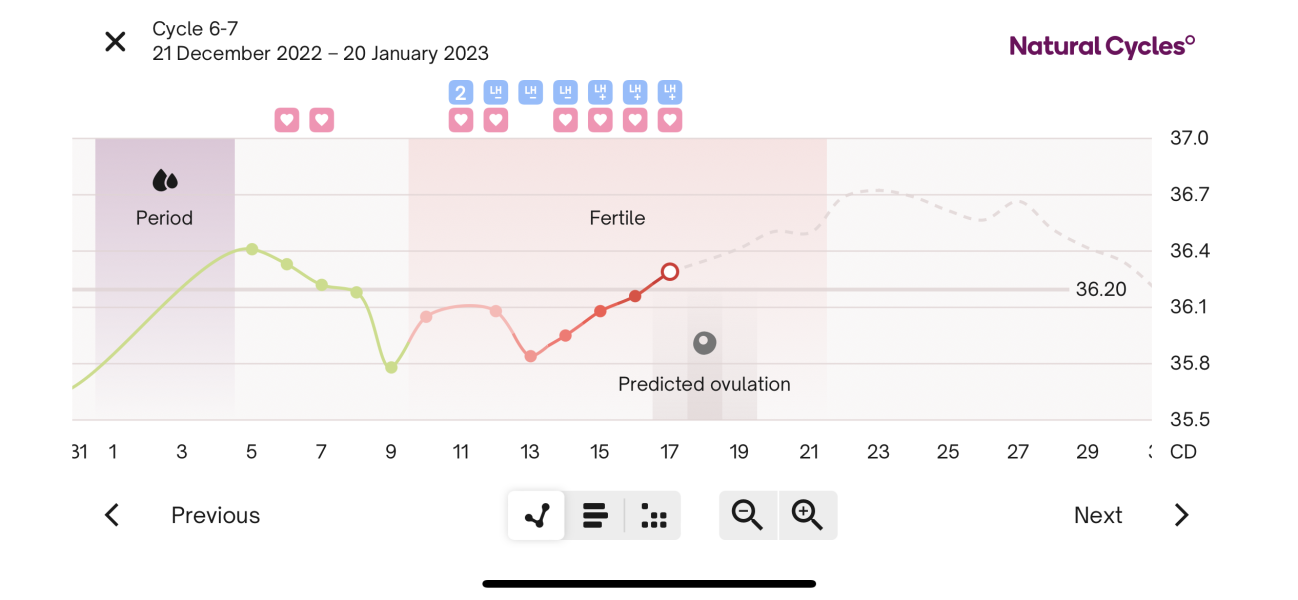Select the open-circle data point on day 17
The width and height of the screenshot is (1298, 600).
coord(670,271)
